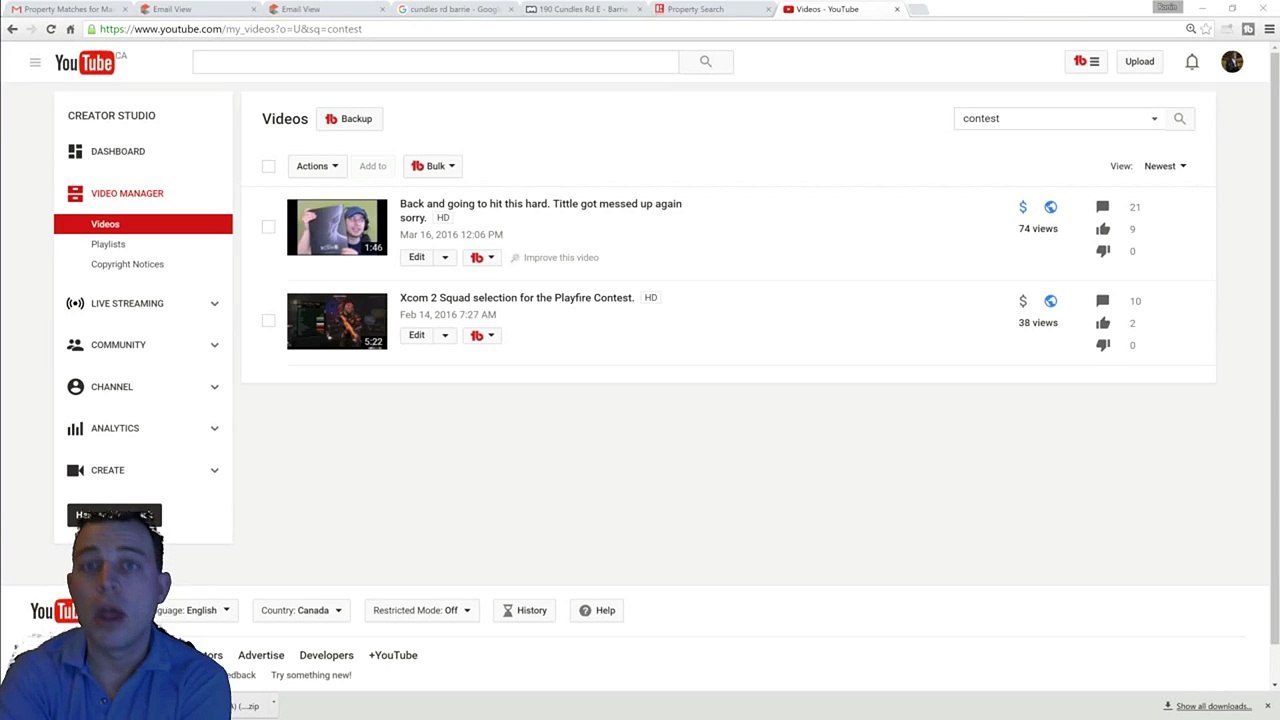This screenshot has height=720, width=1280.
Task: Open the notifications bell
Action: (1192, 62)
